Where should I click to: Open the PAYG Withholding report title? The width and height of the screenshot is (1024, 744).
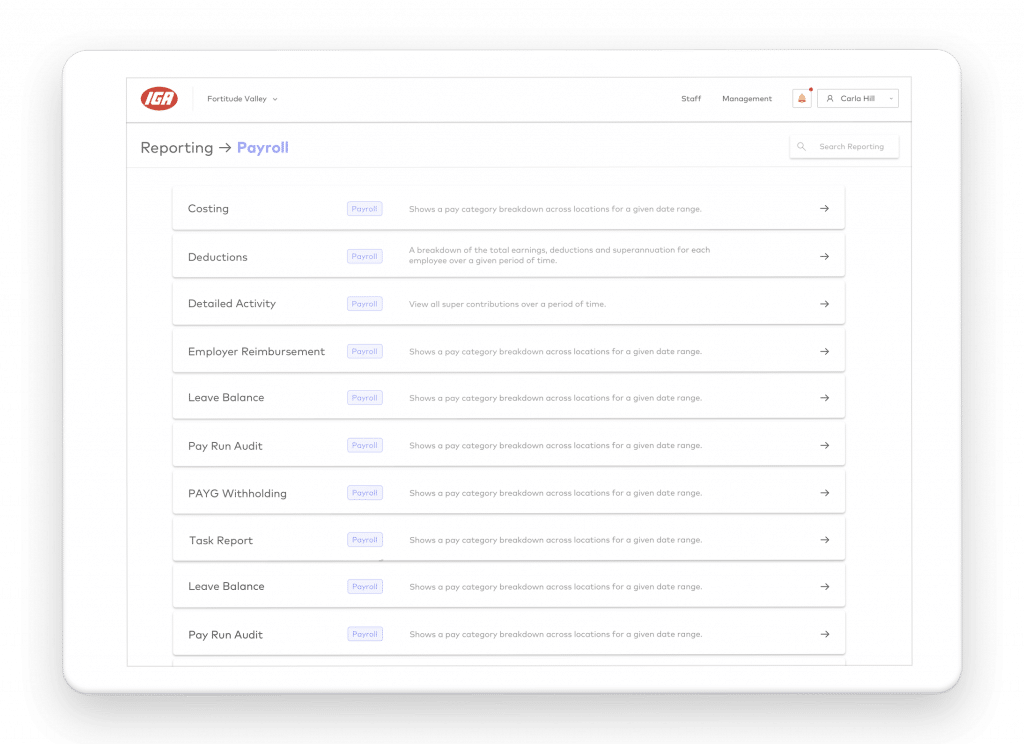pyautogui.click(x=237, y=493)
